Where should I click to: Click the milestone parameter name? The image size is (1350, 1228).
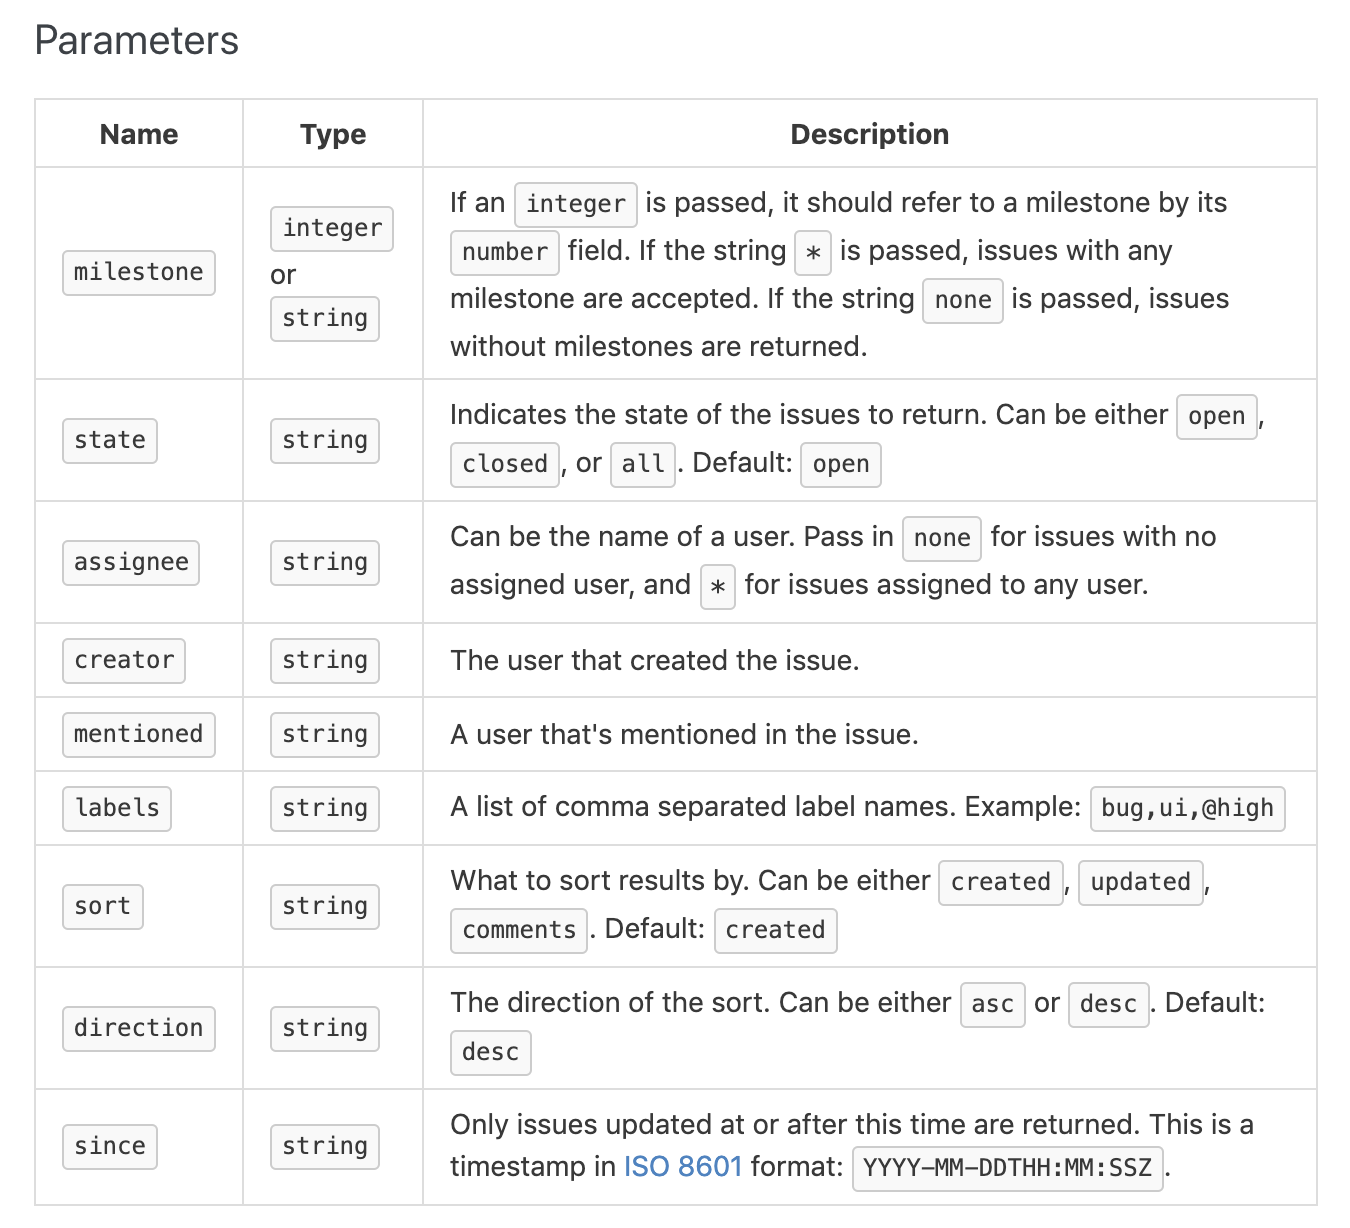tap(139, 272)
